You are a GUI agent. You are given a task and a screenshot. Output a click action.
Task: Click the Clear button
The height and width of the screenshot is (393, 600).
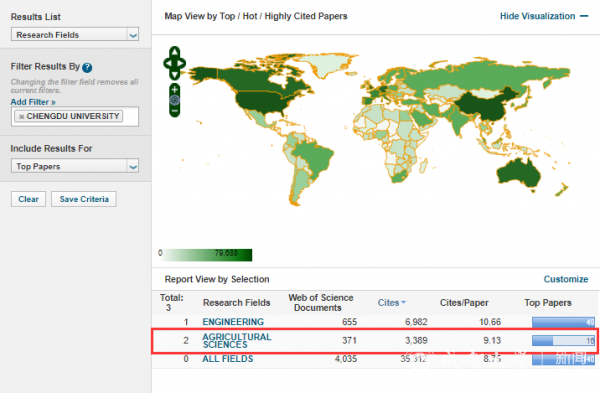click(28, 199)
